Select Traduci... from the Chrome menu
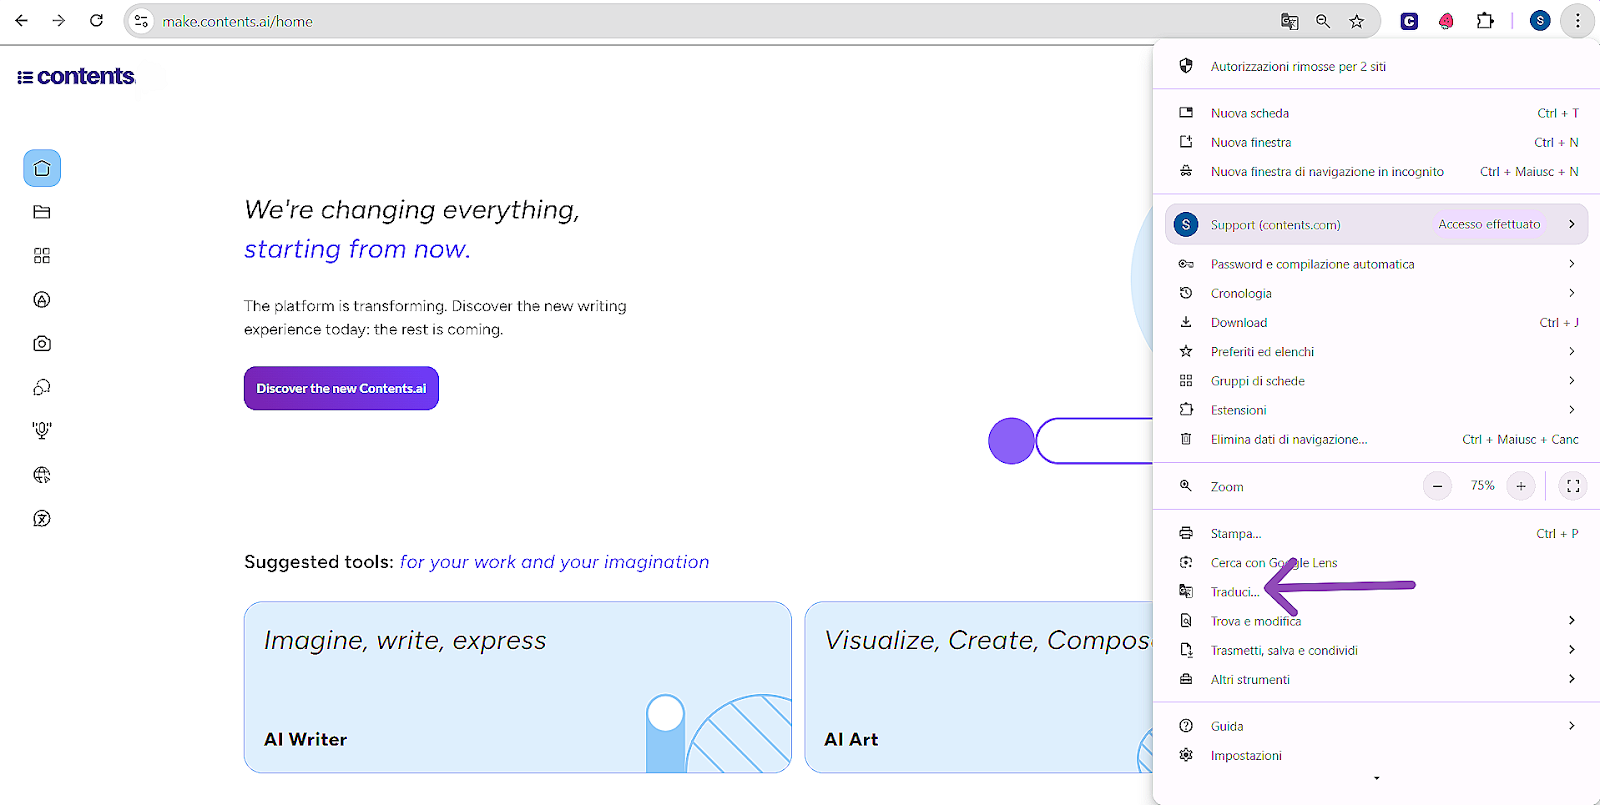 (1235, 592)
